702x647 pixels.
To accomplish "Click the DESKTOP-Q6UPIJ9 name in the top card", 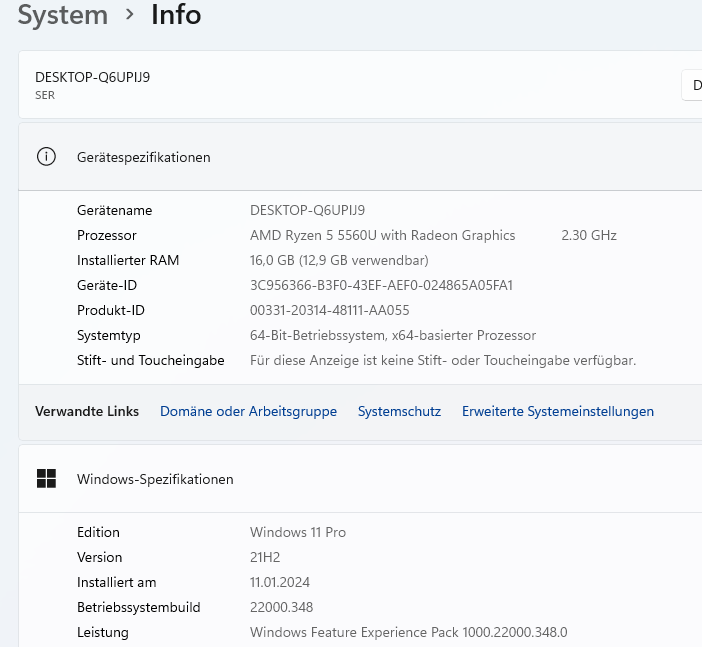I will point(93,77).
